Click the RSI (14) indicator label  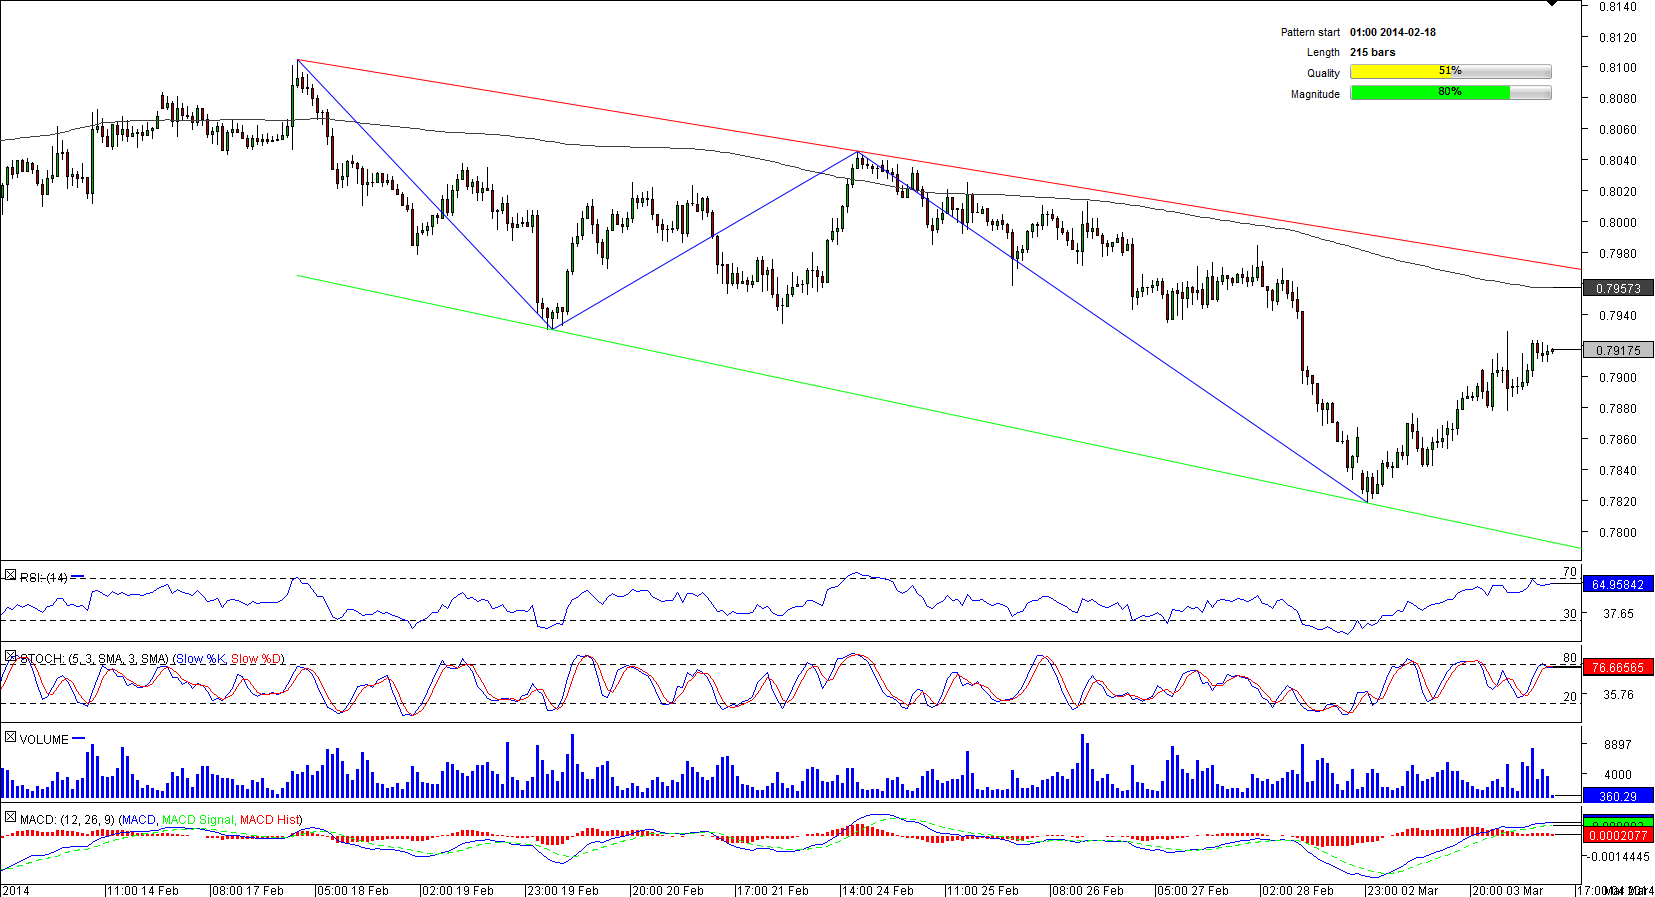click(x=44, y=578)
